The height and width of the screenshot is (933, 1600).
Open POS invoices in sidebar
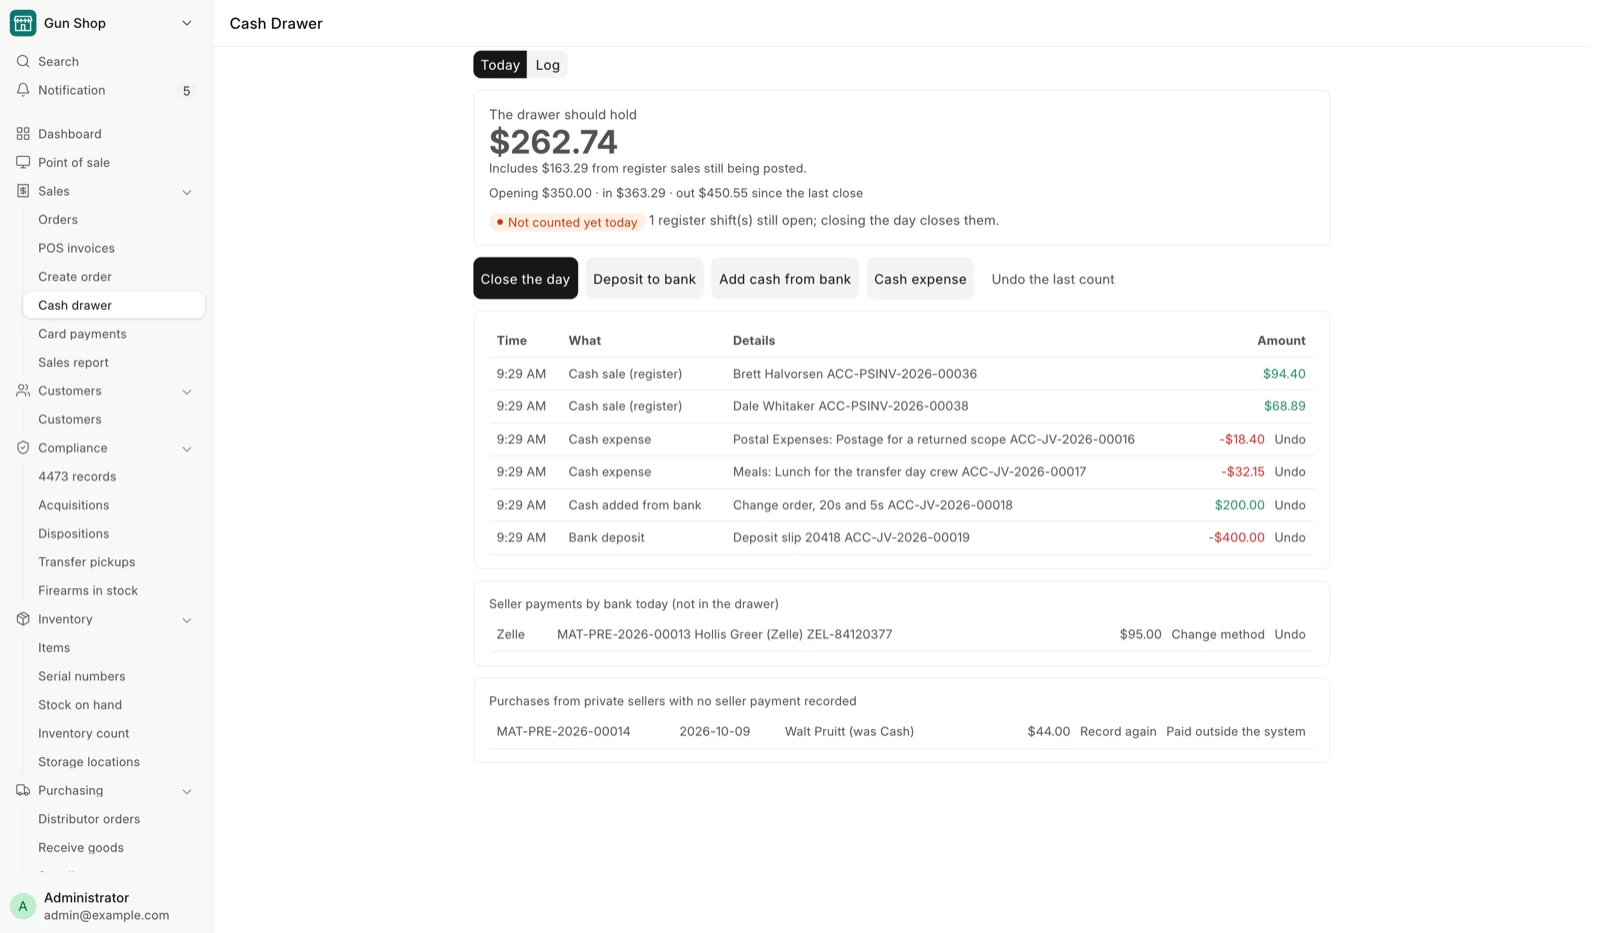click(x=76, y=248)
